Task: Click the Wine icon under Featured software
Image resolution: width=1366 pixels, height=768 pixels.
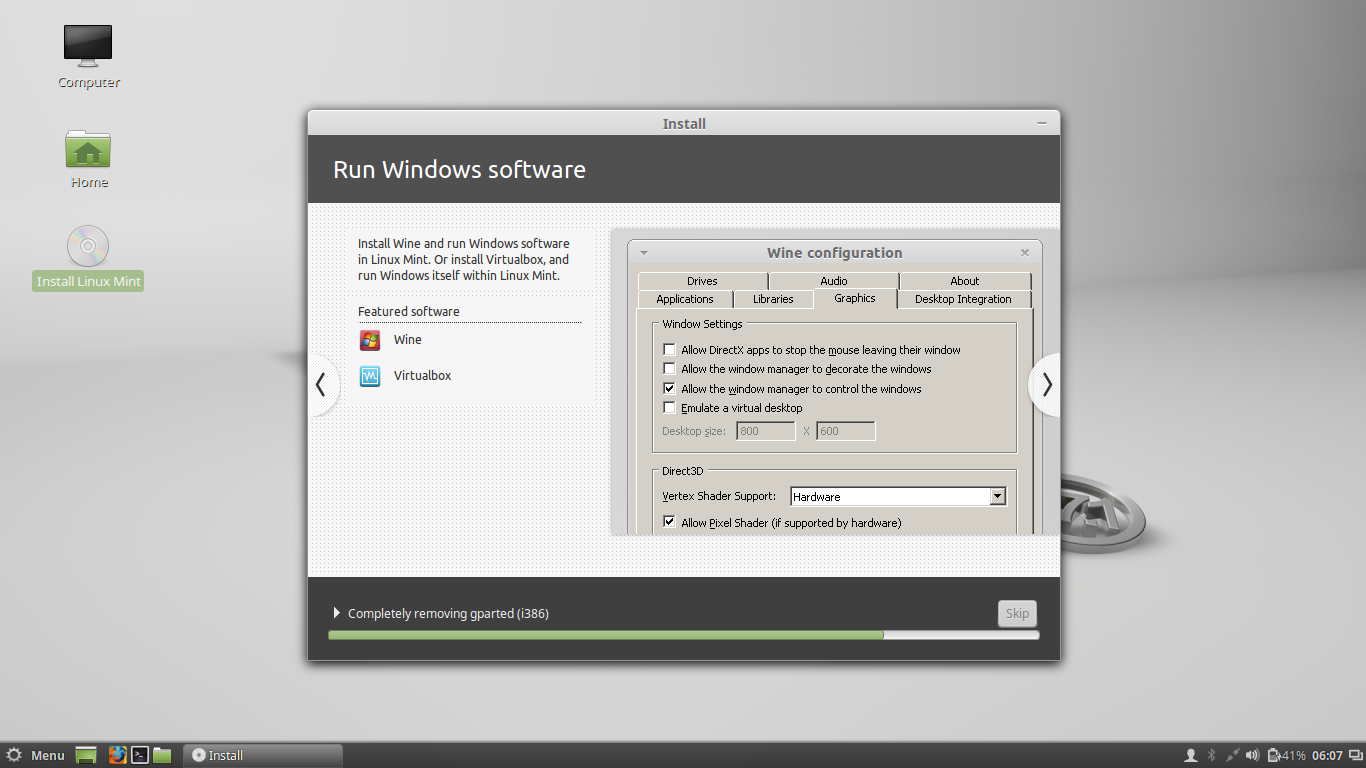Action: tap(370, 340)
